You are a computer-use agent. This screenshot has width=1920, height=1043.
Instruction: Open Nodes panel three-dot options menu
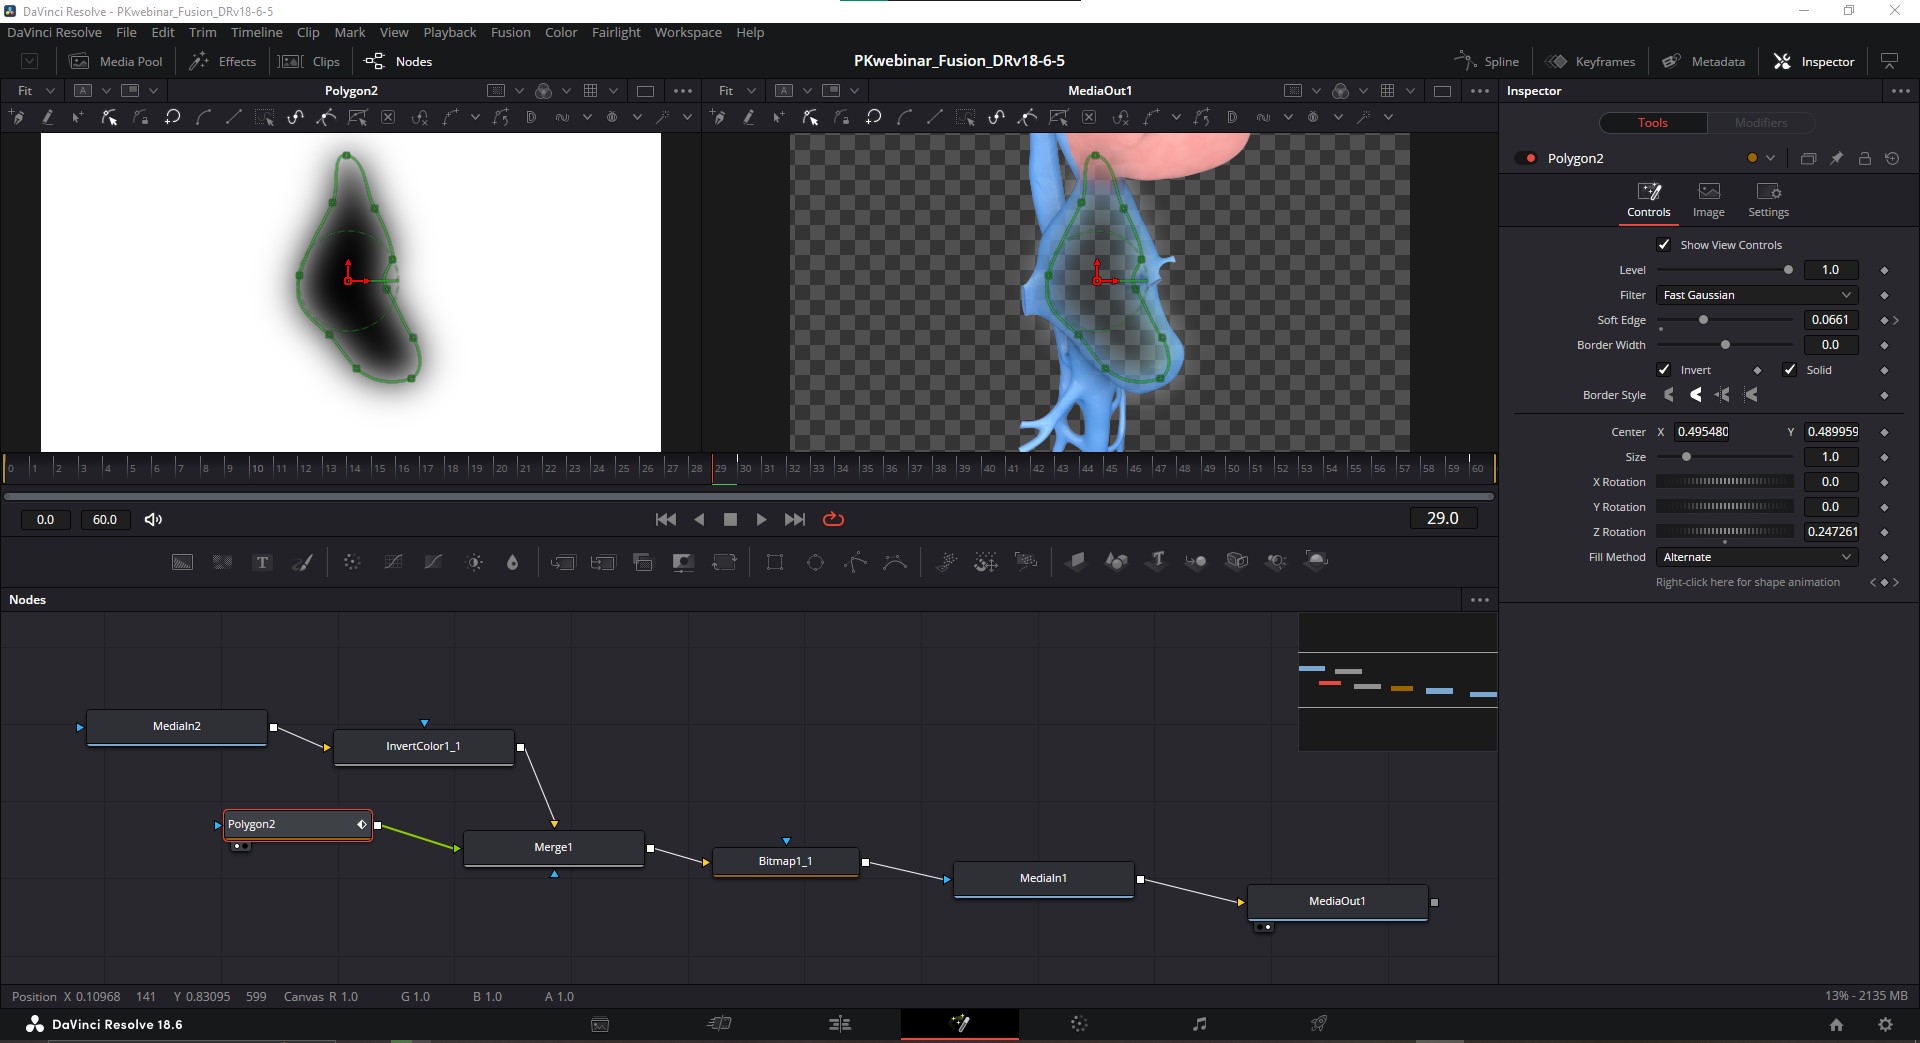1480,600
